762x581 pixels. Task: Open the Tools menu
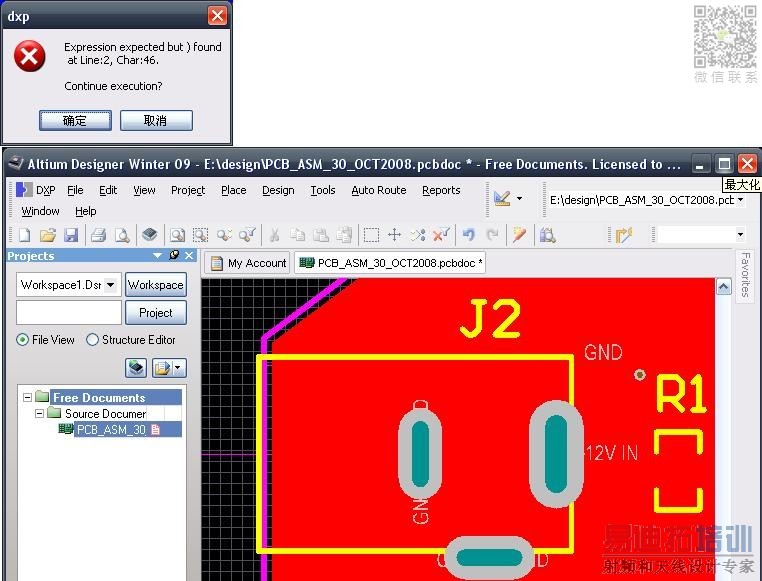point(323,190)
